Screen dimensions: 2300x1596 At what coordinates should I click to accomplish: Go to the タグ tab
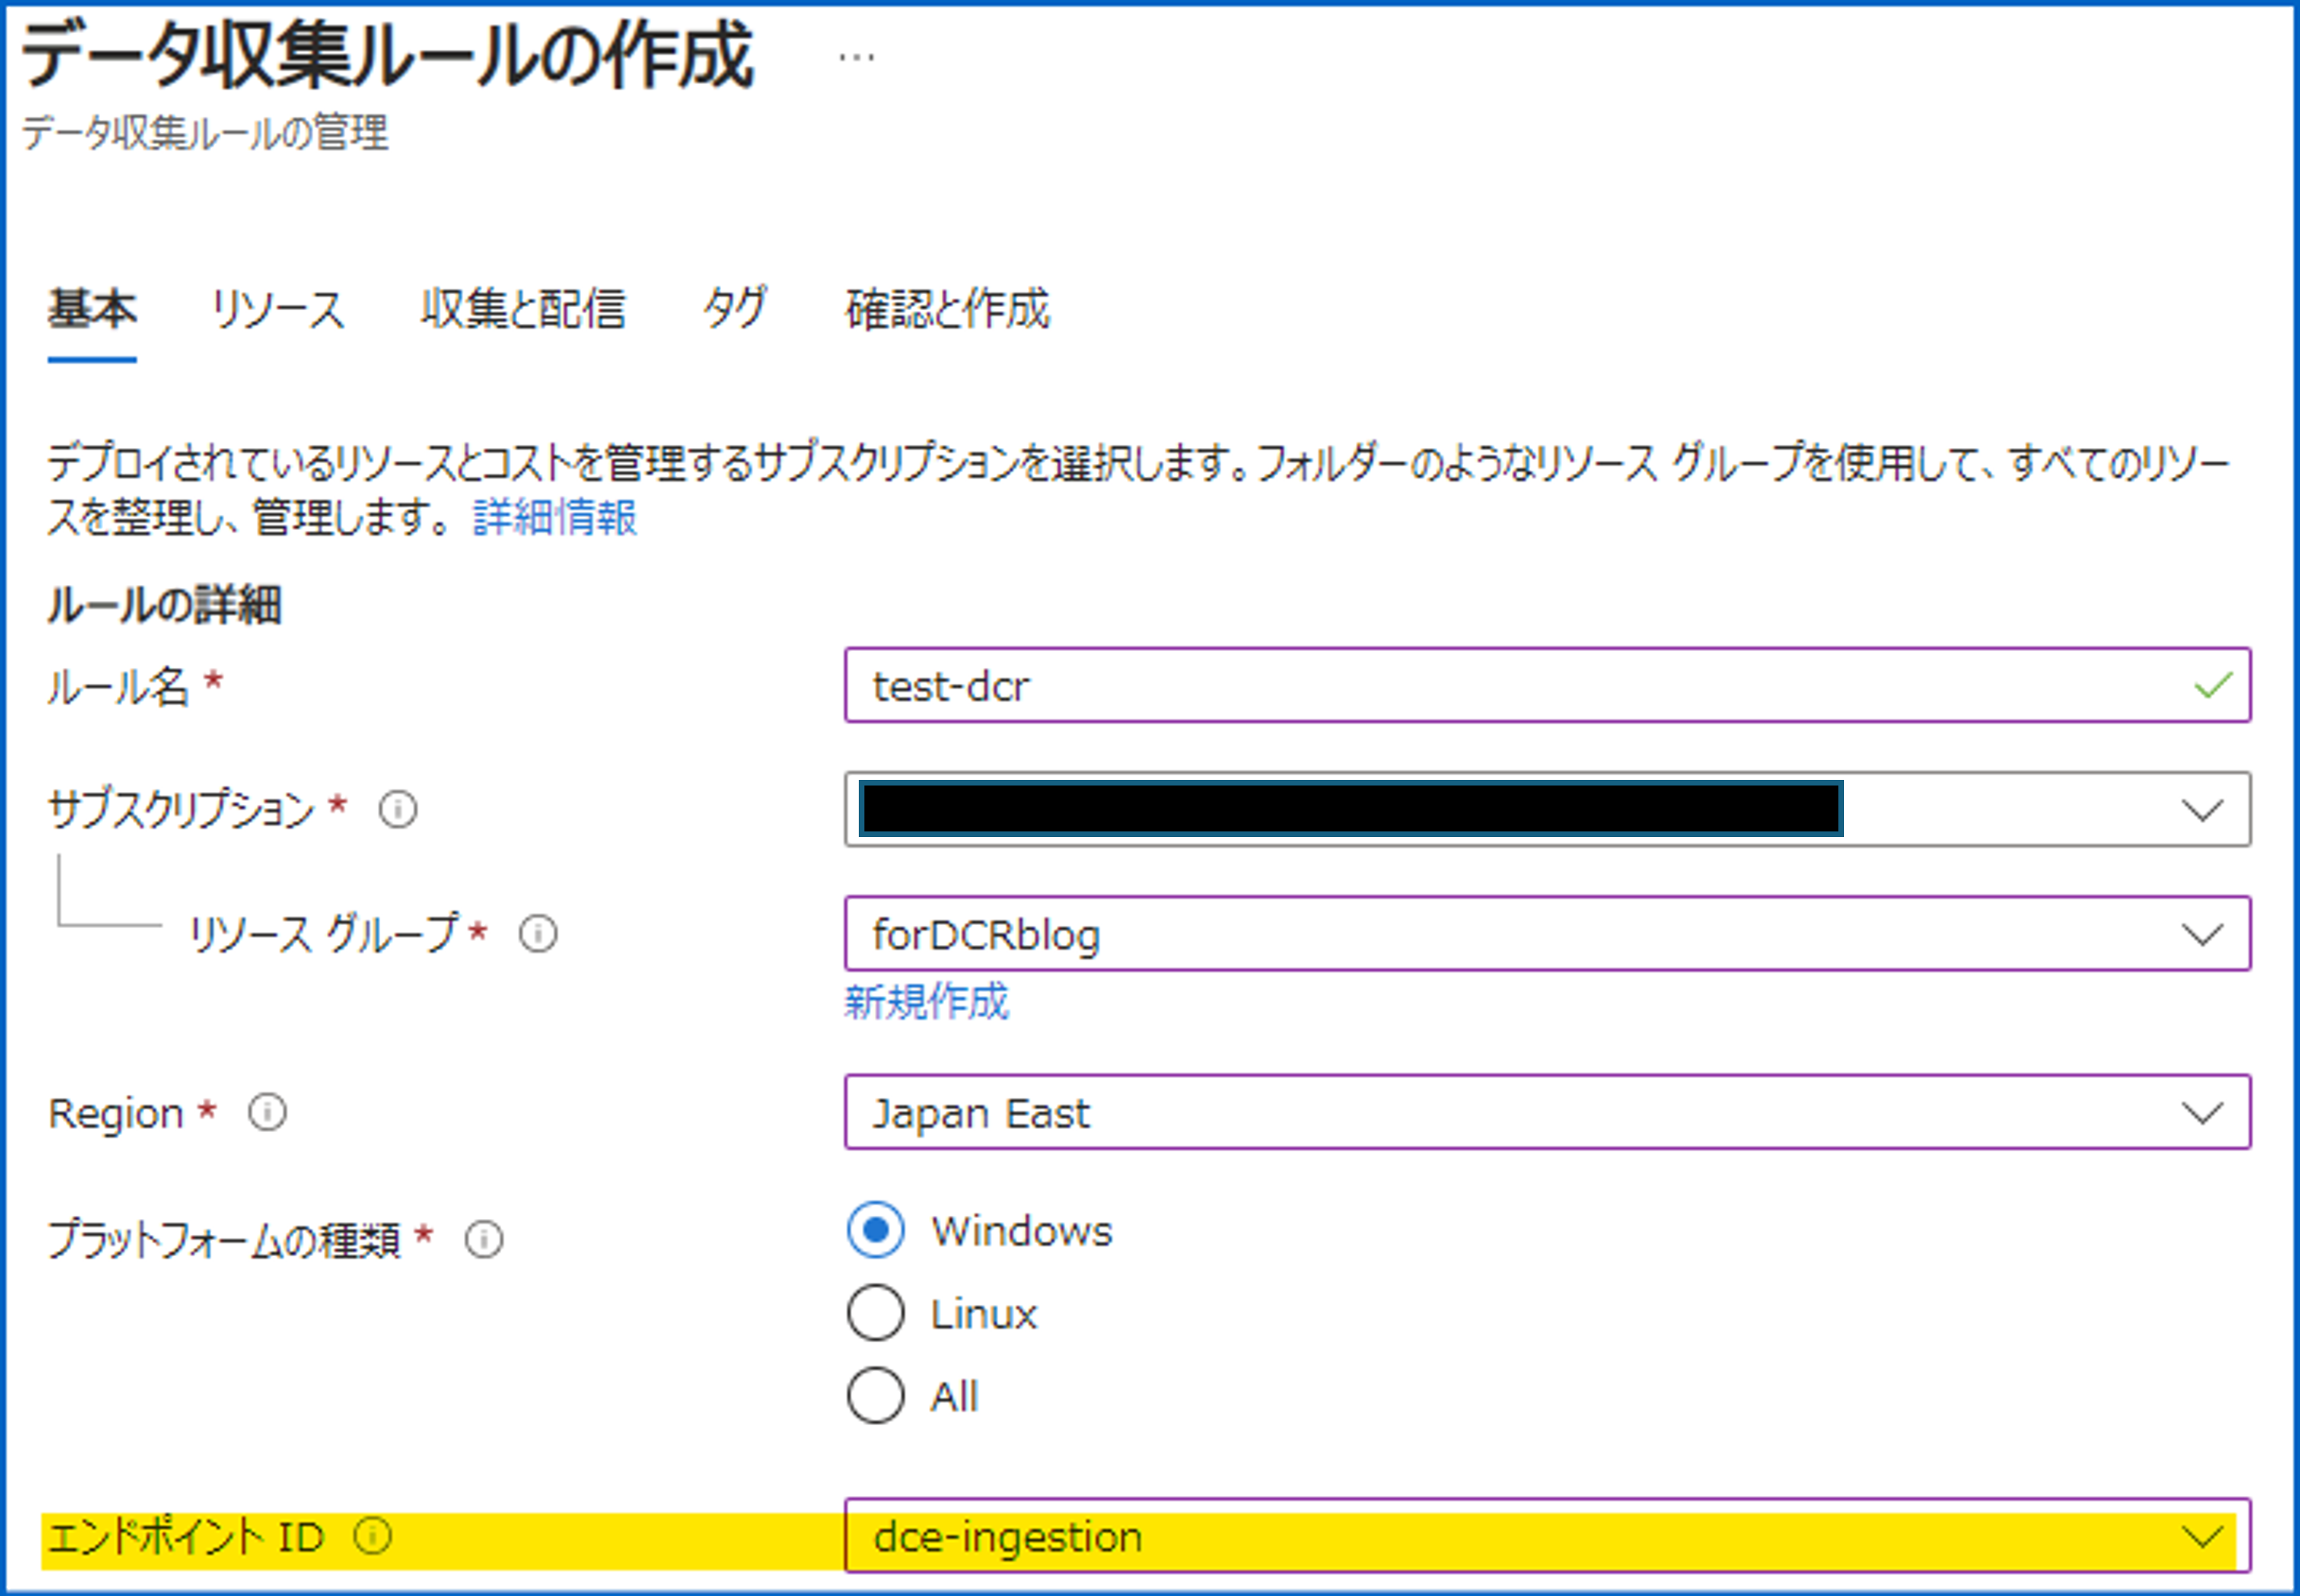click(735, 308)
